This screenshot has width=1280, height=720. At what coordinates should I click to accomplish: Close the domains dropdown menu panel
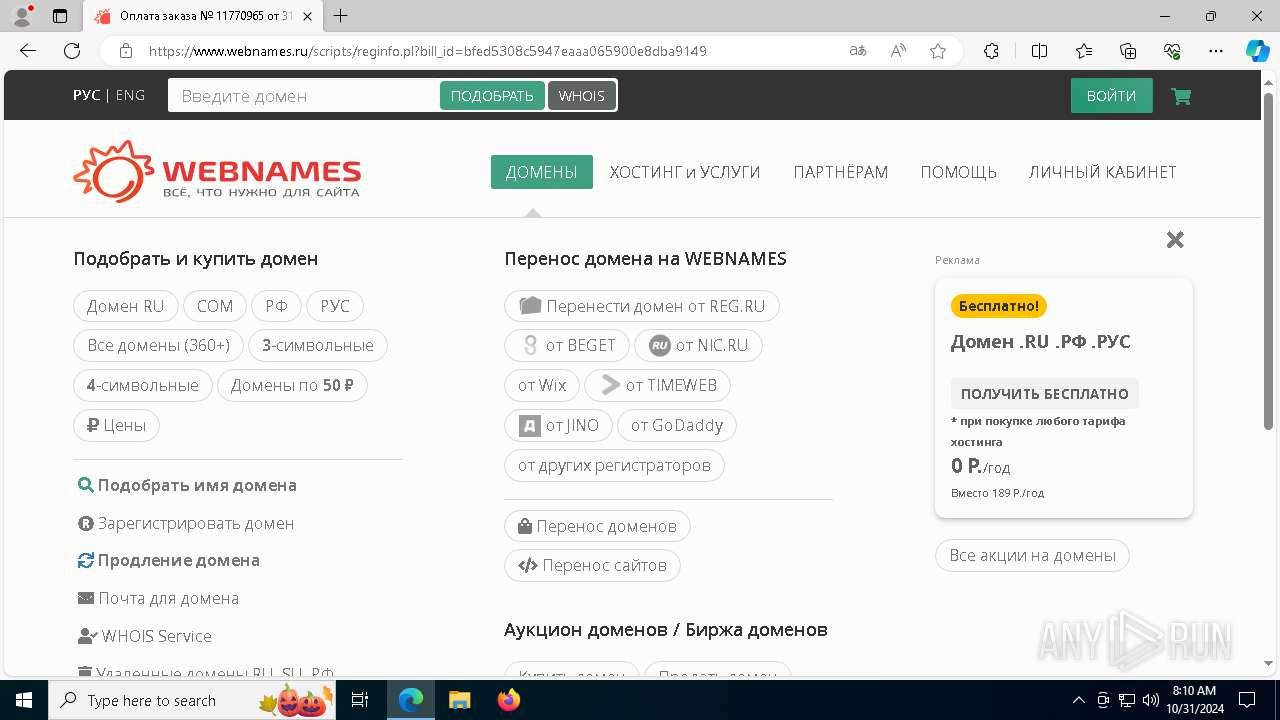click(1175, 239)
